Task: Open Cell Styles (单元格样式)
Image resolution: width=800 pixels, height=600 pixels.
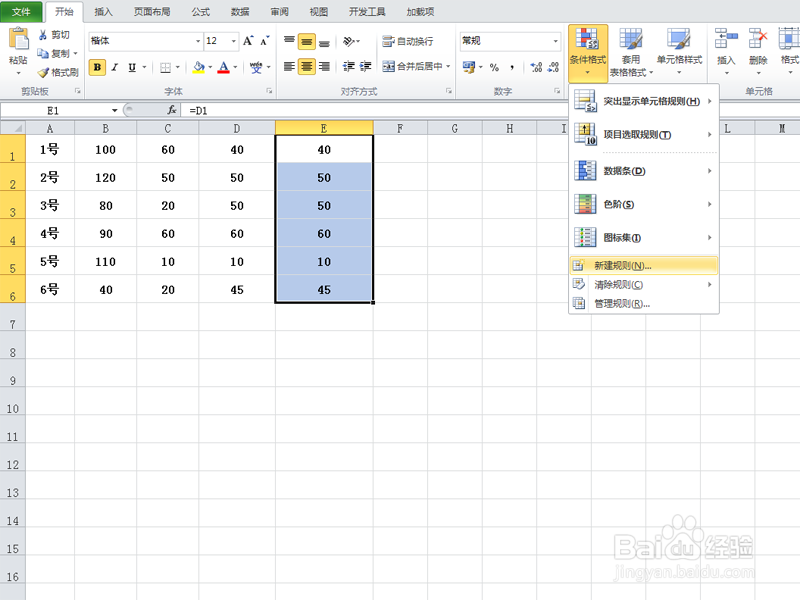Action: click(x=679, y=53)
